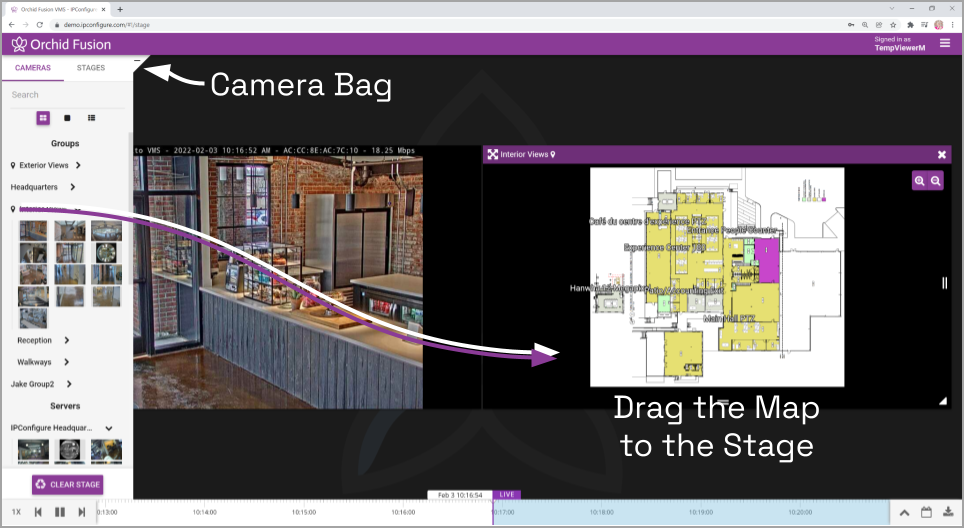Click the export download icon

pyautogui.click(x=948, y=512)
